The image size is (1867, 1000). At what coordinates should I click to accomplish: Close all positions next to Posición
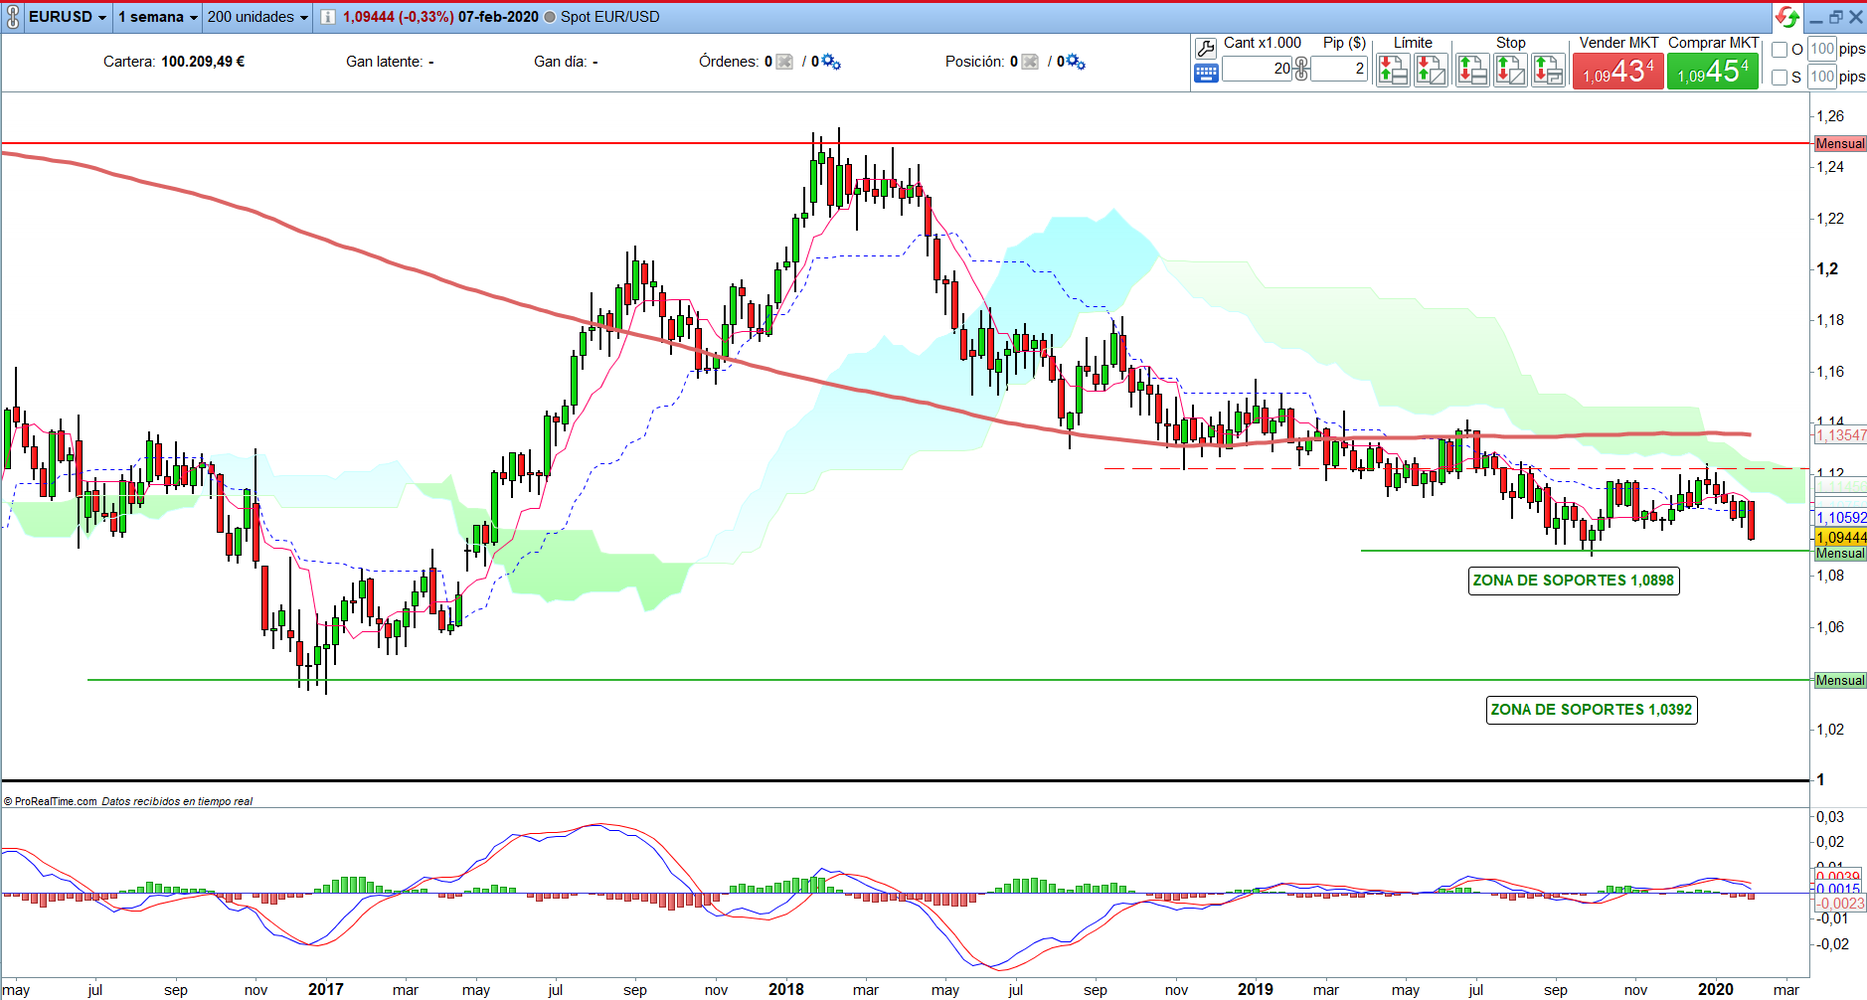(1030, 62)
